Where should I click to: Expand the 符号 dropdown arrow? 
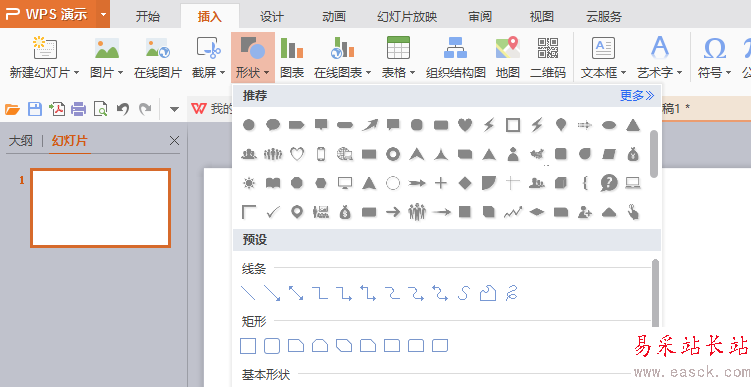[x=728, y=73]
